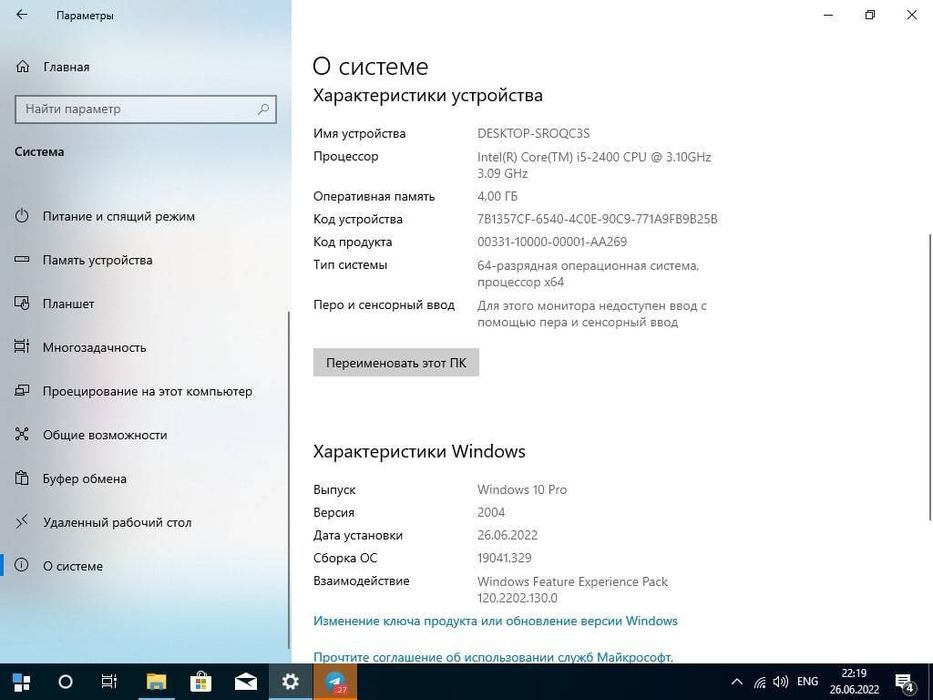Click the right page vertical scrollbar
933x700 pixels.
[x=929, y=378]
